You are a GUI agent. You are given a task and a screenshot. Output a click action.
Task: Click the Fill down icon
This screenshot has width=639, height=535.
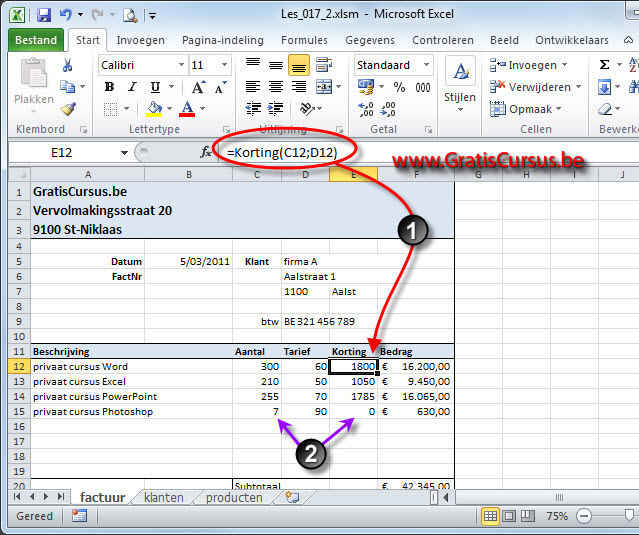pos(604,87)
